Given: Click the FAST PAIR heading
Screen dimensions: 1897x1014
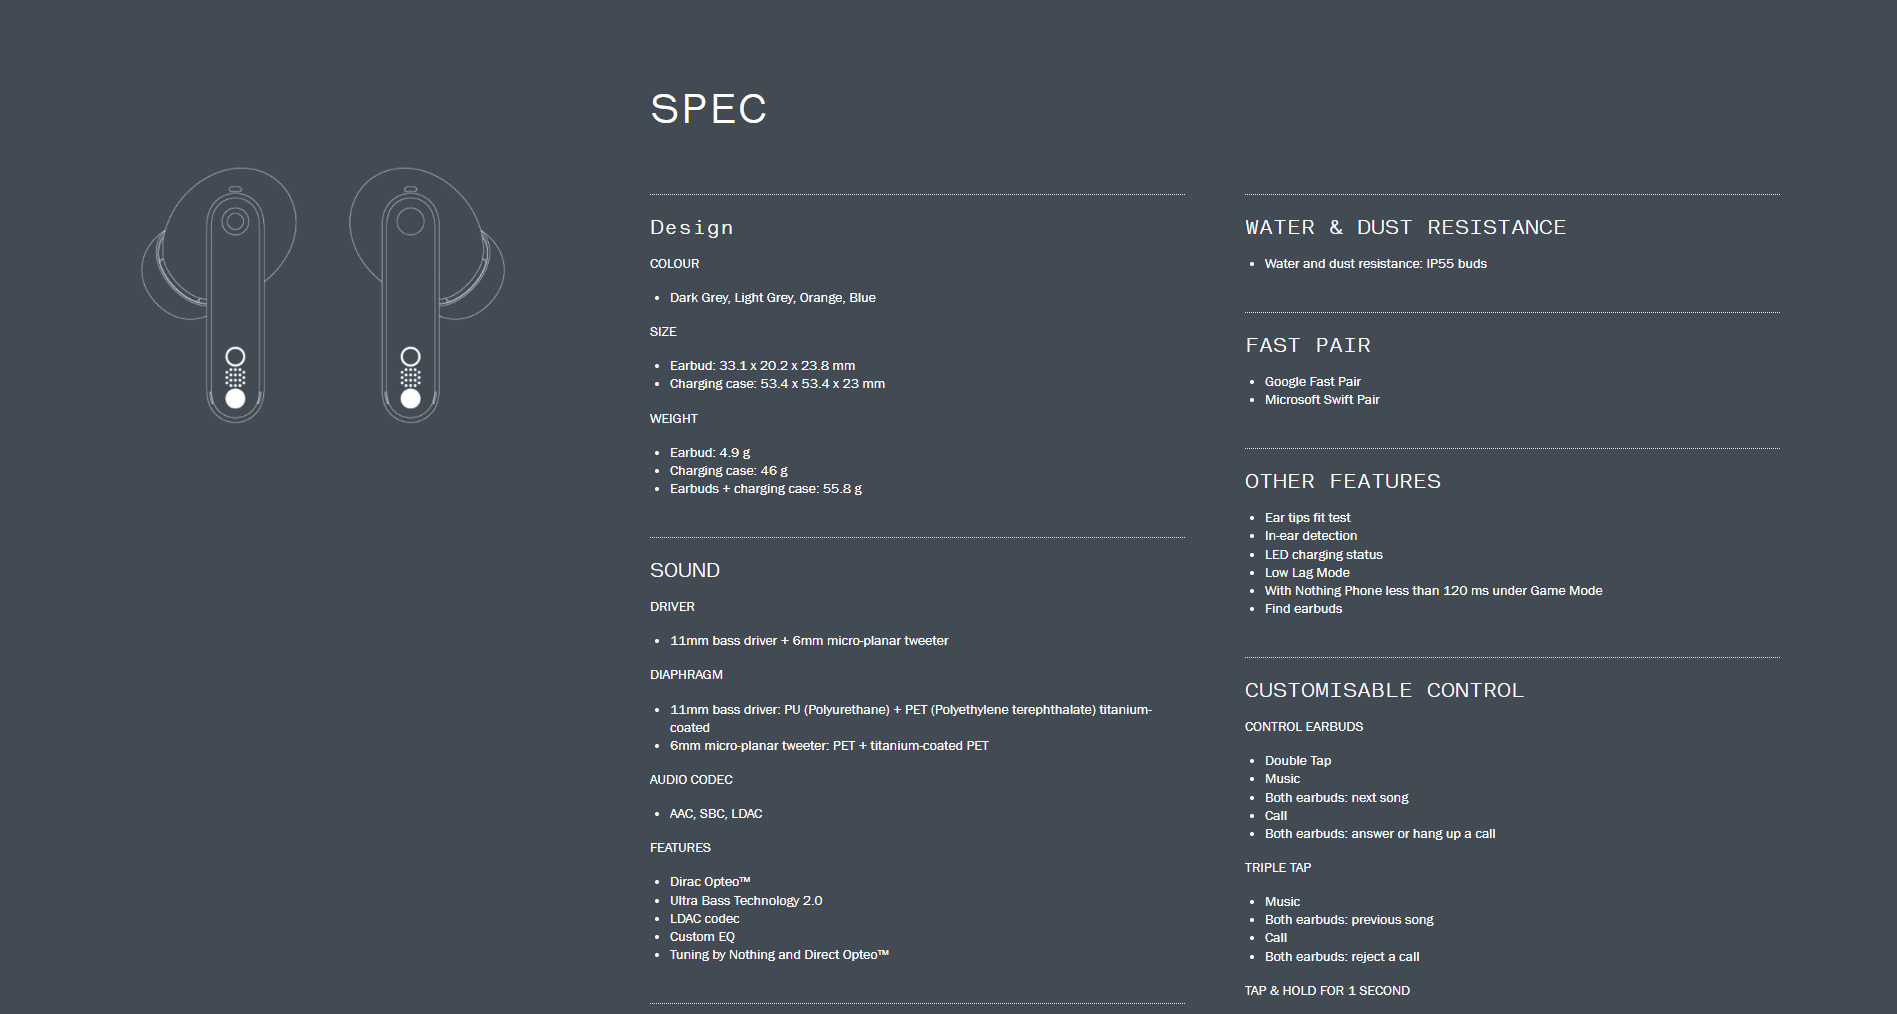Looking at the screenshot, I should [x=1308, y=345].
